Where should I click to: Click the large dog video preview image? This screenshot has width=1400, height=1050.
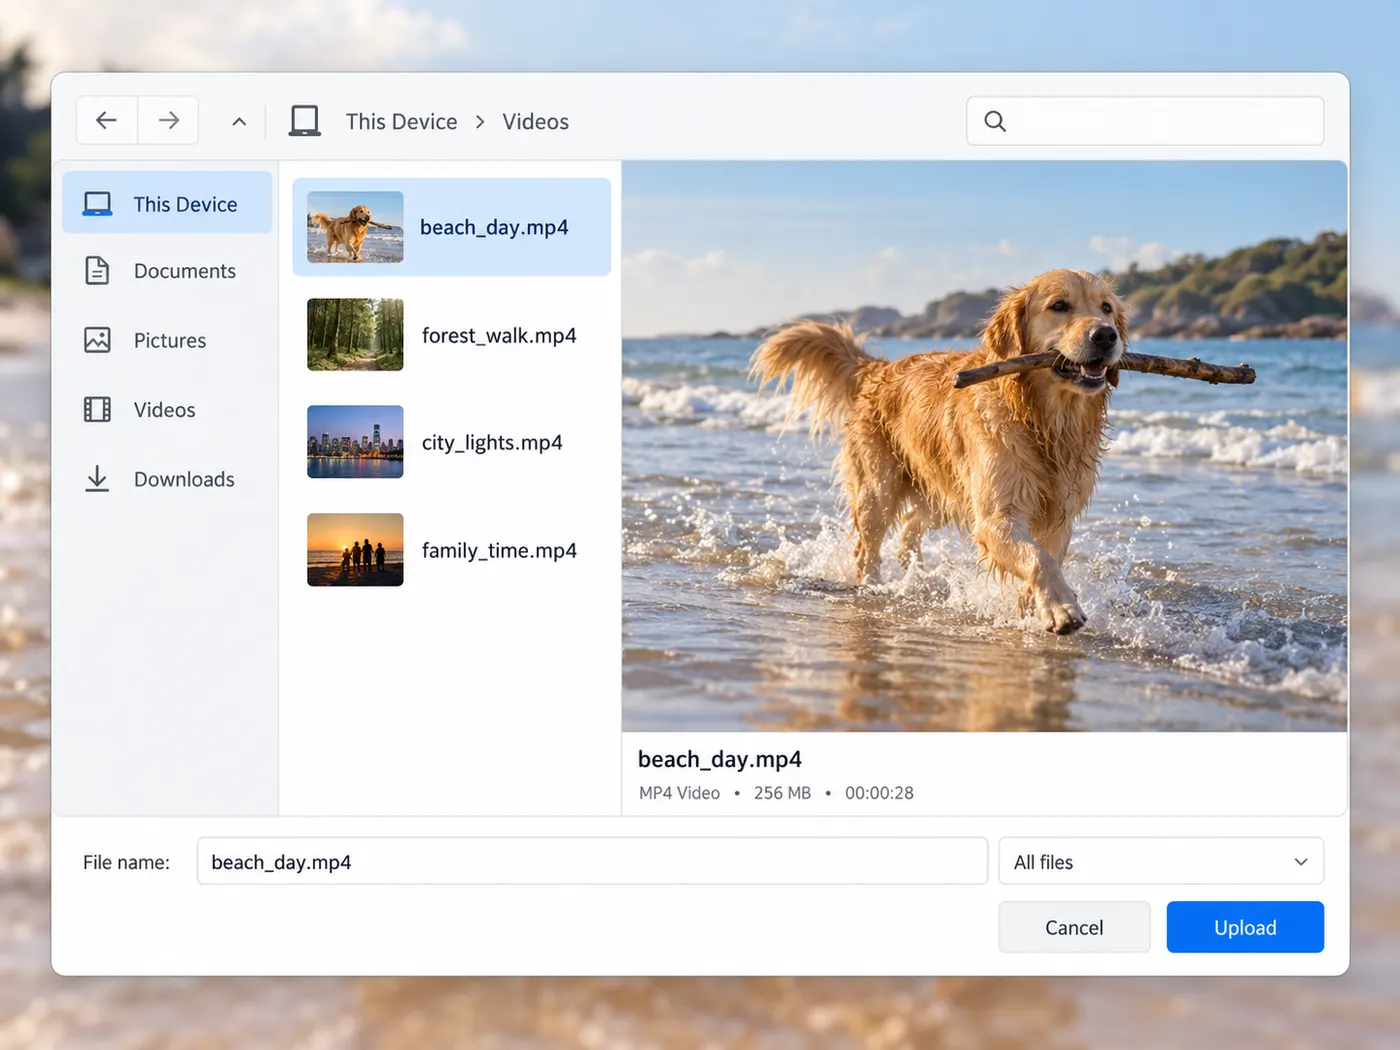coord(984,446)
